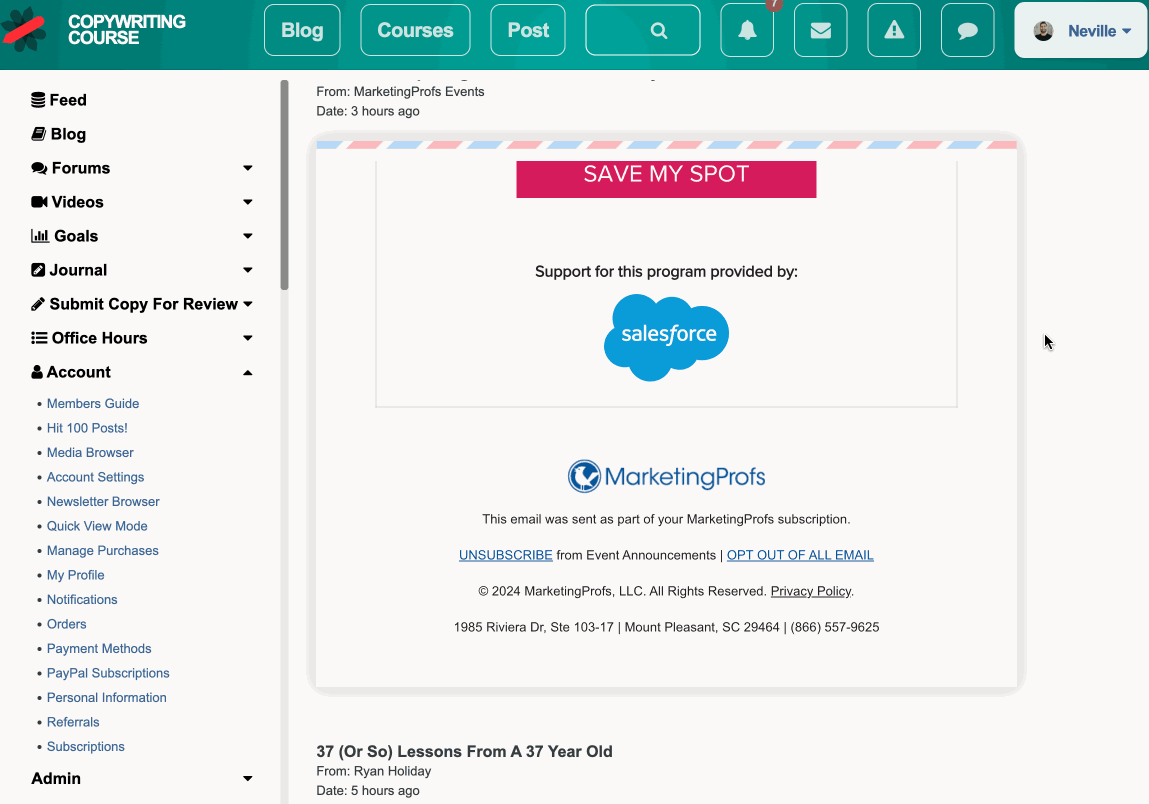Open Notifications link in Account menu

tap(82, 600)
